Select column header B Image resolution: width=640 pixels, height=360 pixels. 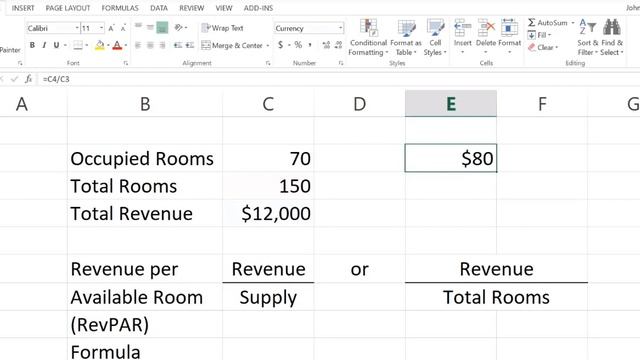pos(145,104)
